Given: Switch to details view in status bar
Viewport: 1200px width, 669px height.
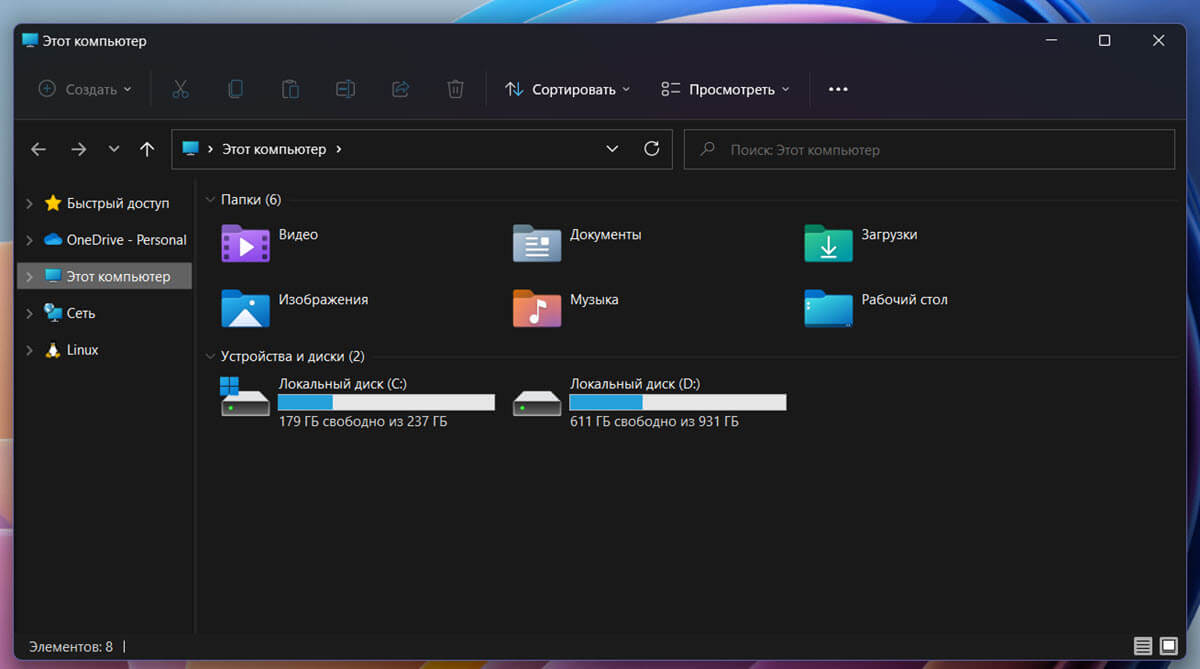Looking at the screenshot, I should [x=1143, y=646].
